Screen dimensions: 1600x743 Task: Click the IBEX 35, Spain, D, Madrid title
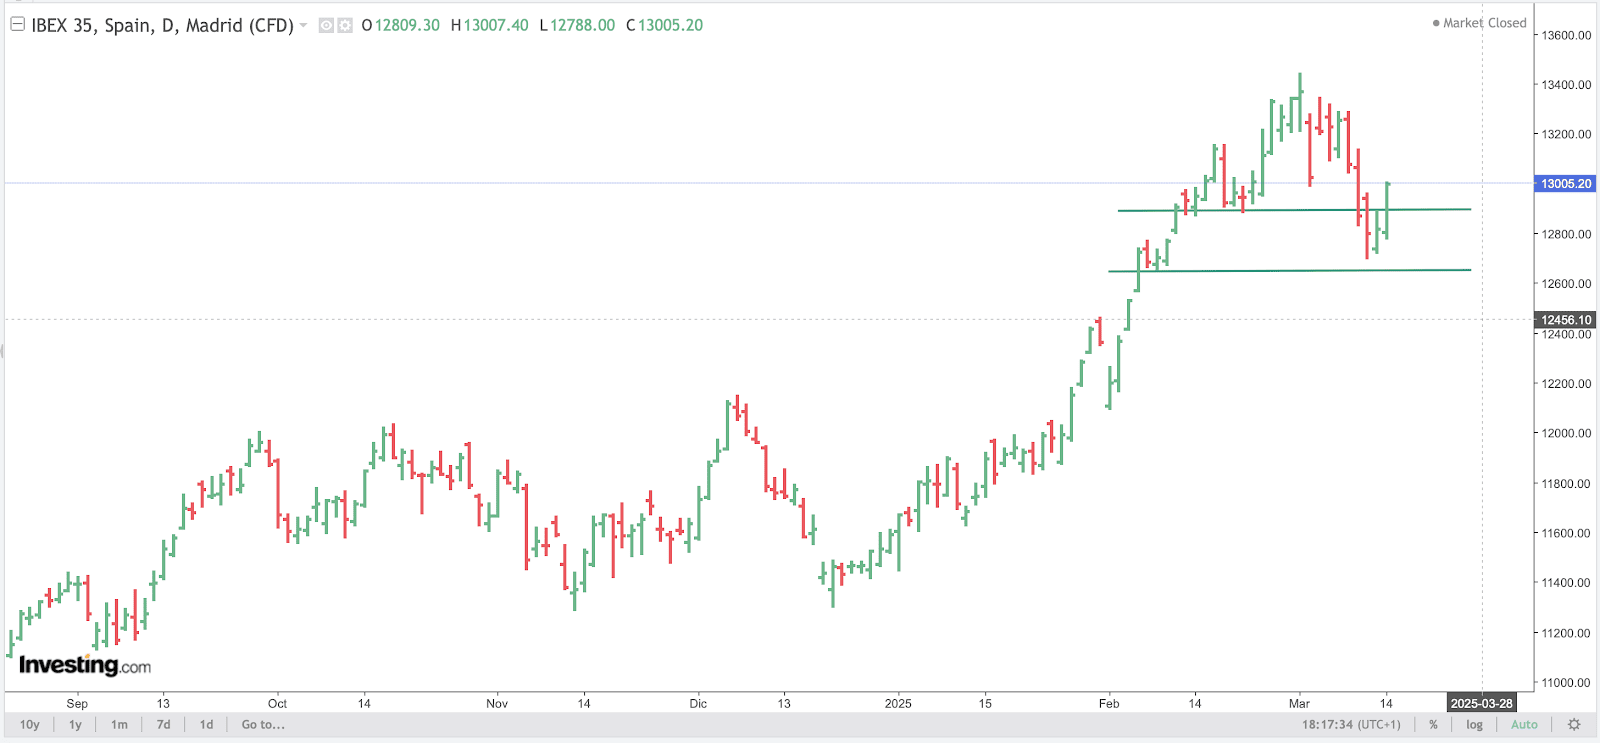pos(162,25)
